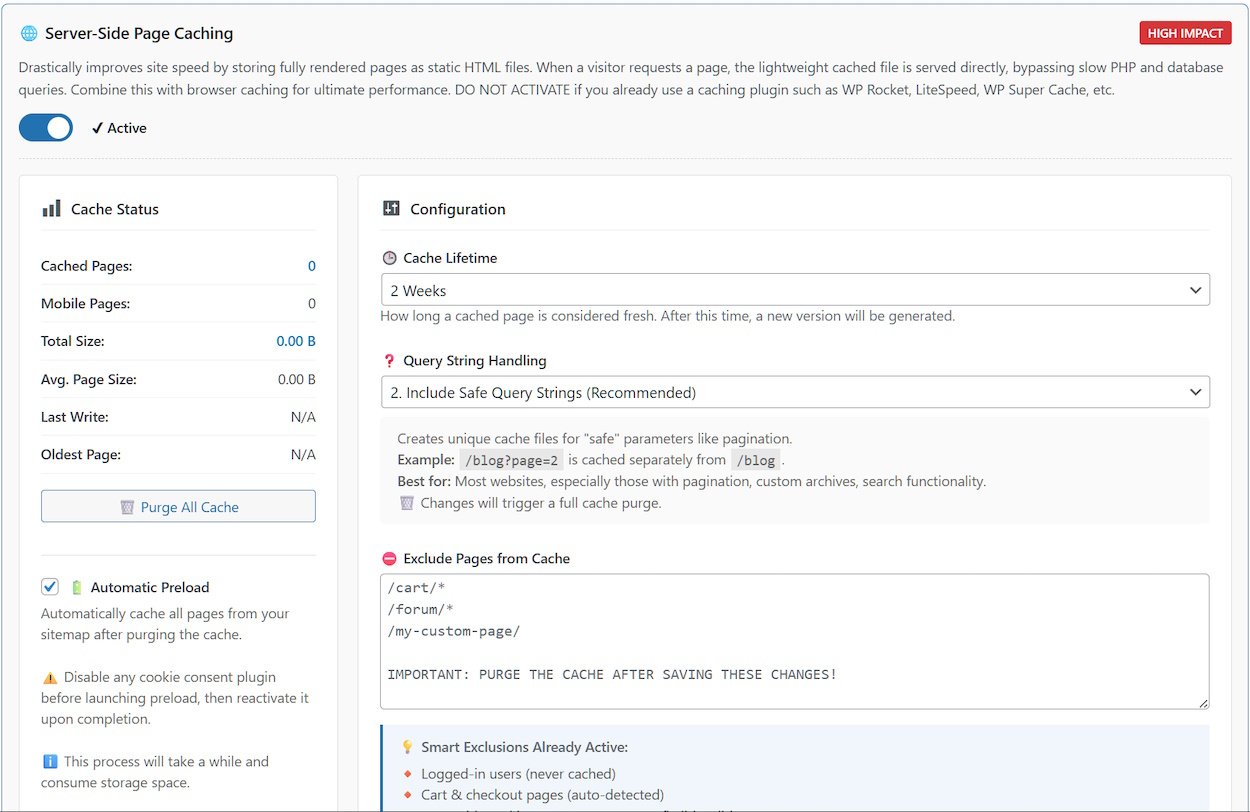Click the trash icon in Purge button
The width and height of the screenshot is (1250, 812).
(127, 507)
